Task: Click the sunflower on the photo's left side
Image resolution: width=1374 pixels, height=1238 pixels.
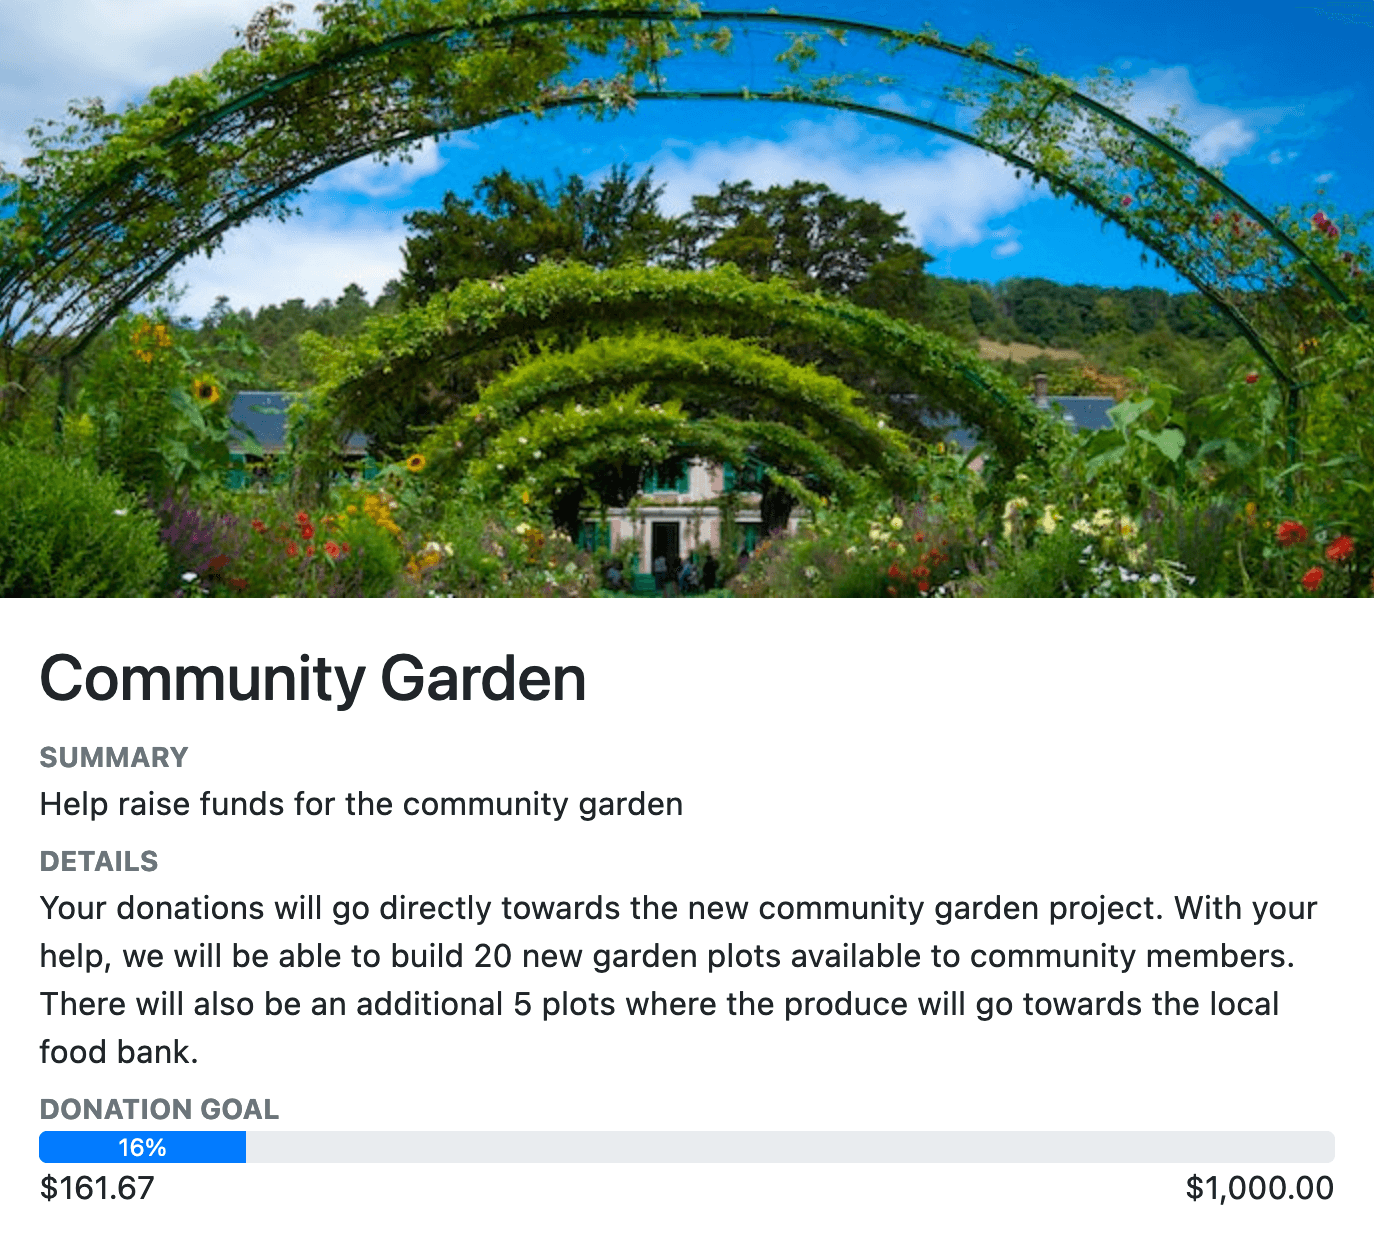Action: point(206,389)
